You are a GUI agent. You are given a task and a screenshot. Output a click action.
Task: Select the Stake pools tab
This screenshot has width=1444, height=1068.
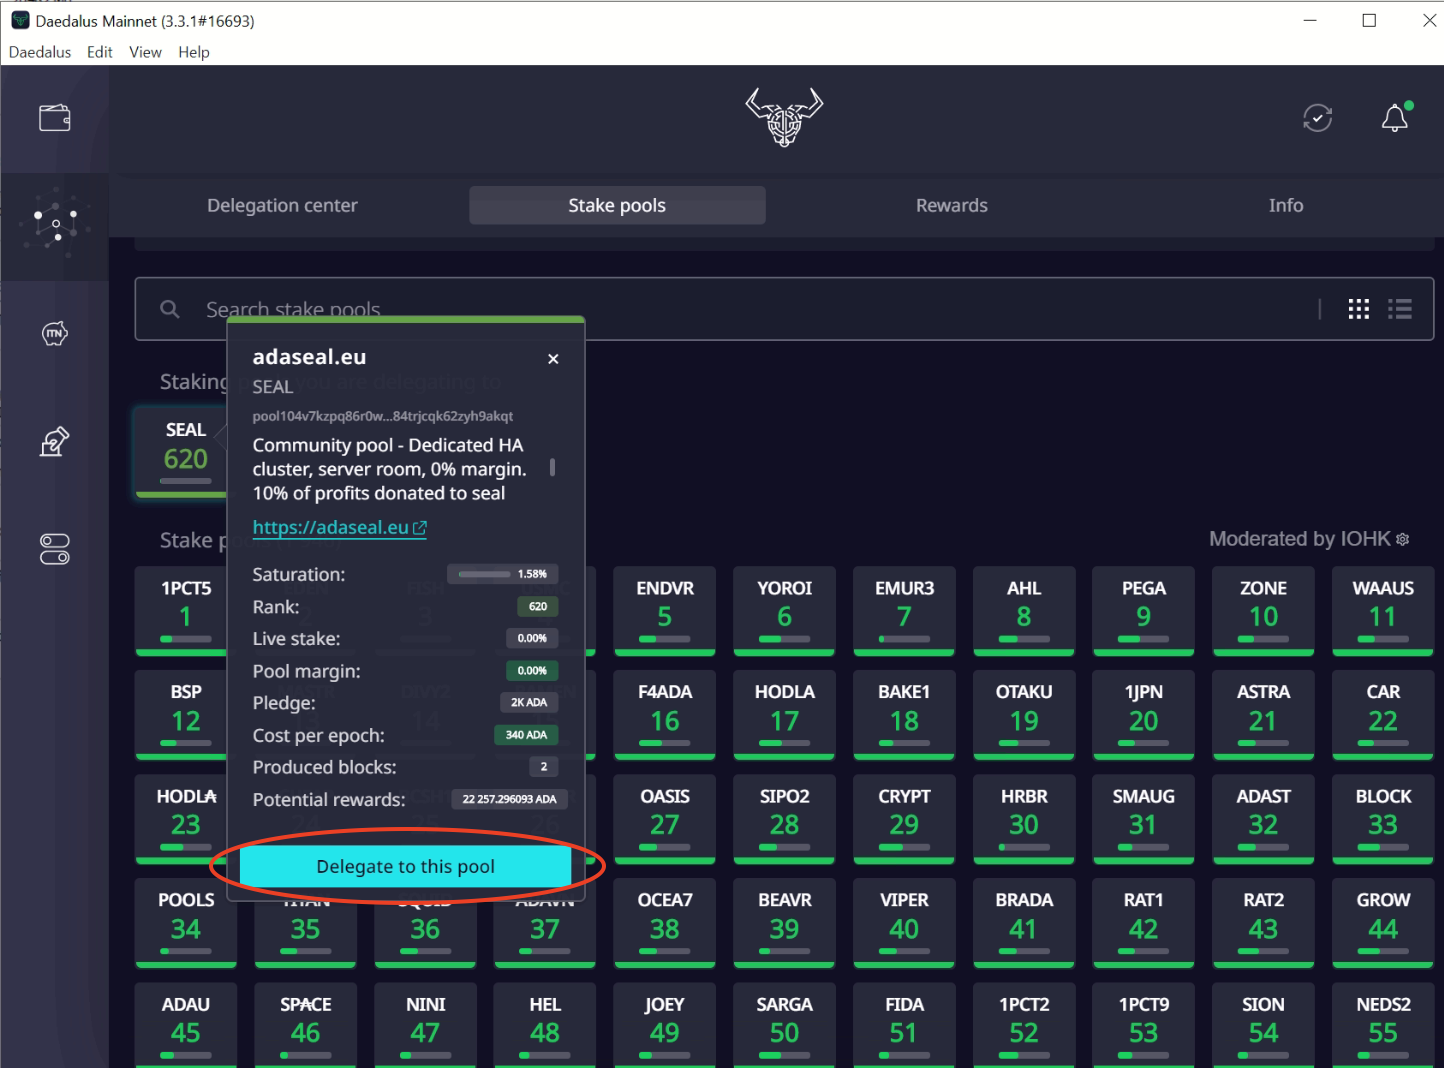click(617, 205)
